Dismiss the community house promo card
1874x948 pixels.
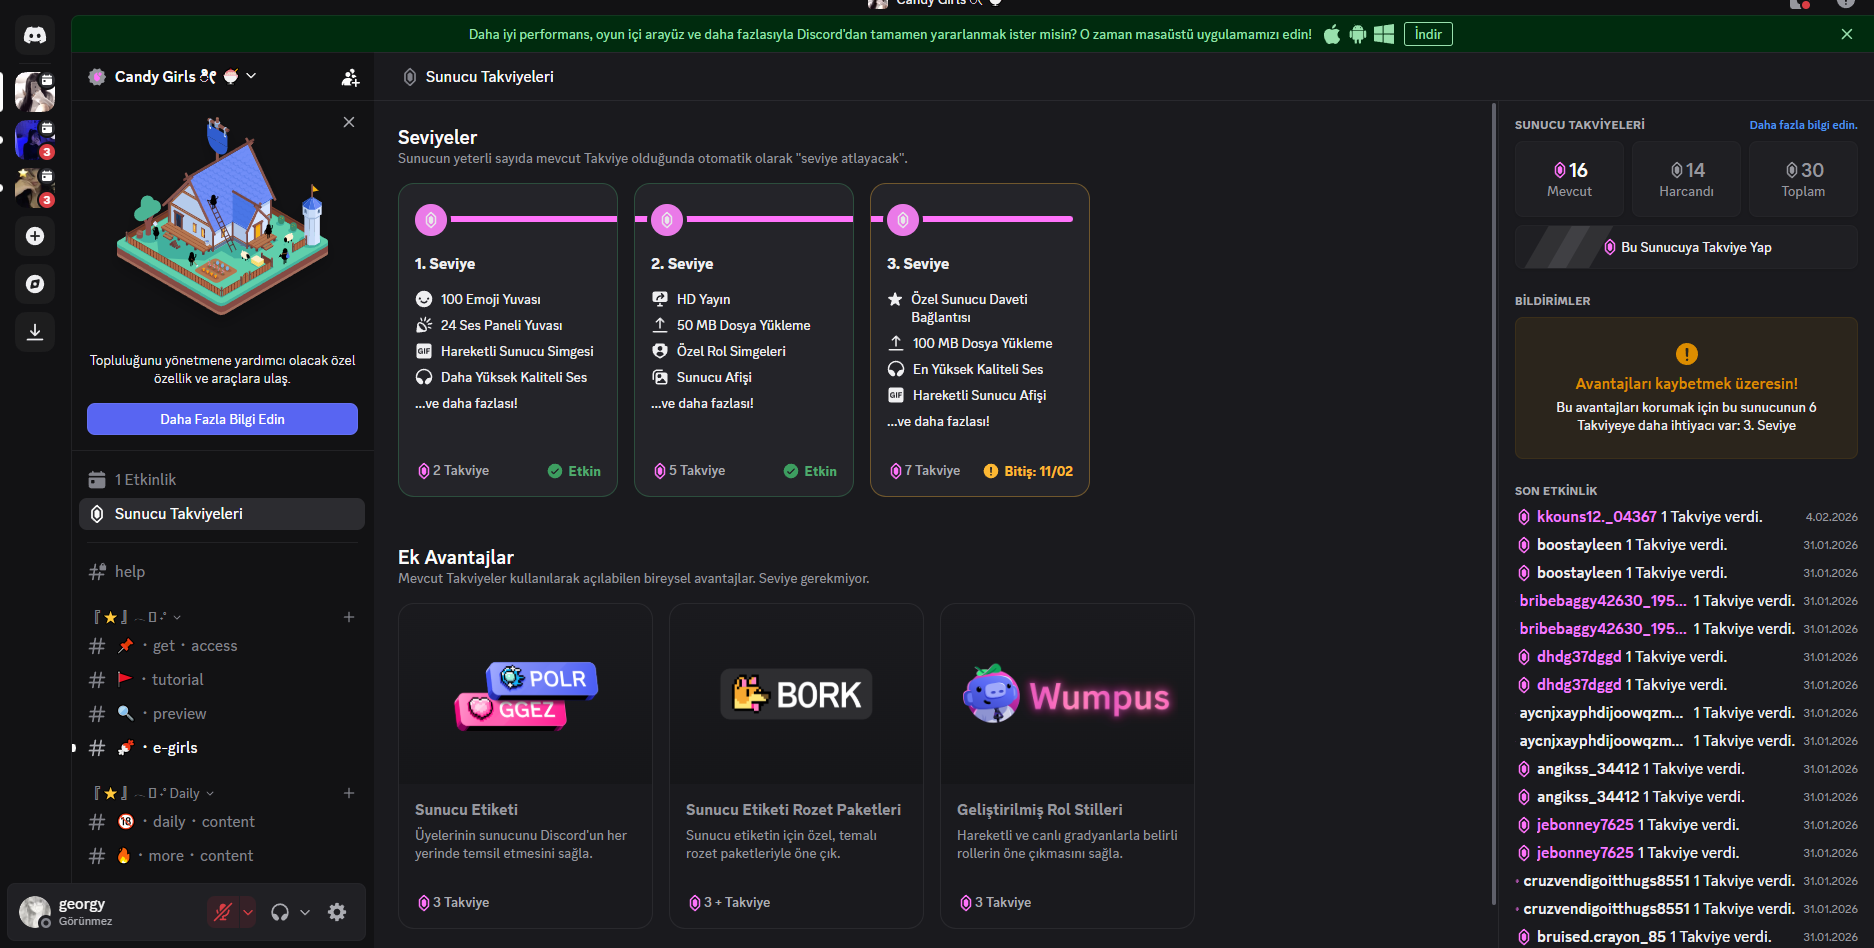pyautogui.click(x=349, y=122)
